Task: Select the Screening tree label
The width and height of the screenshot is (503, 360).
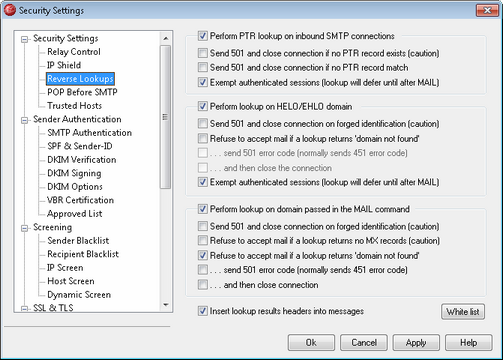Action: click(x=52, y=227)
